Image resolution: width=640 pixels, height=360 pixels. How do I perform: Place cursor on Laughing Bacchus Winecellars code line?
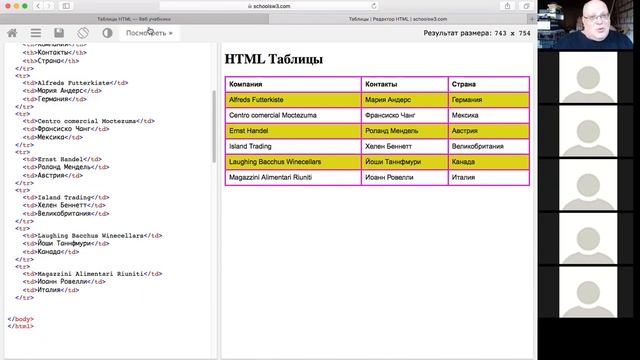[x=92, y=236]
